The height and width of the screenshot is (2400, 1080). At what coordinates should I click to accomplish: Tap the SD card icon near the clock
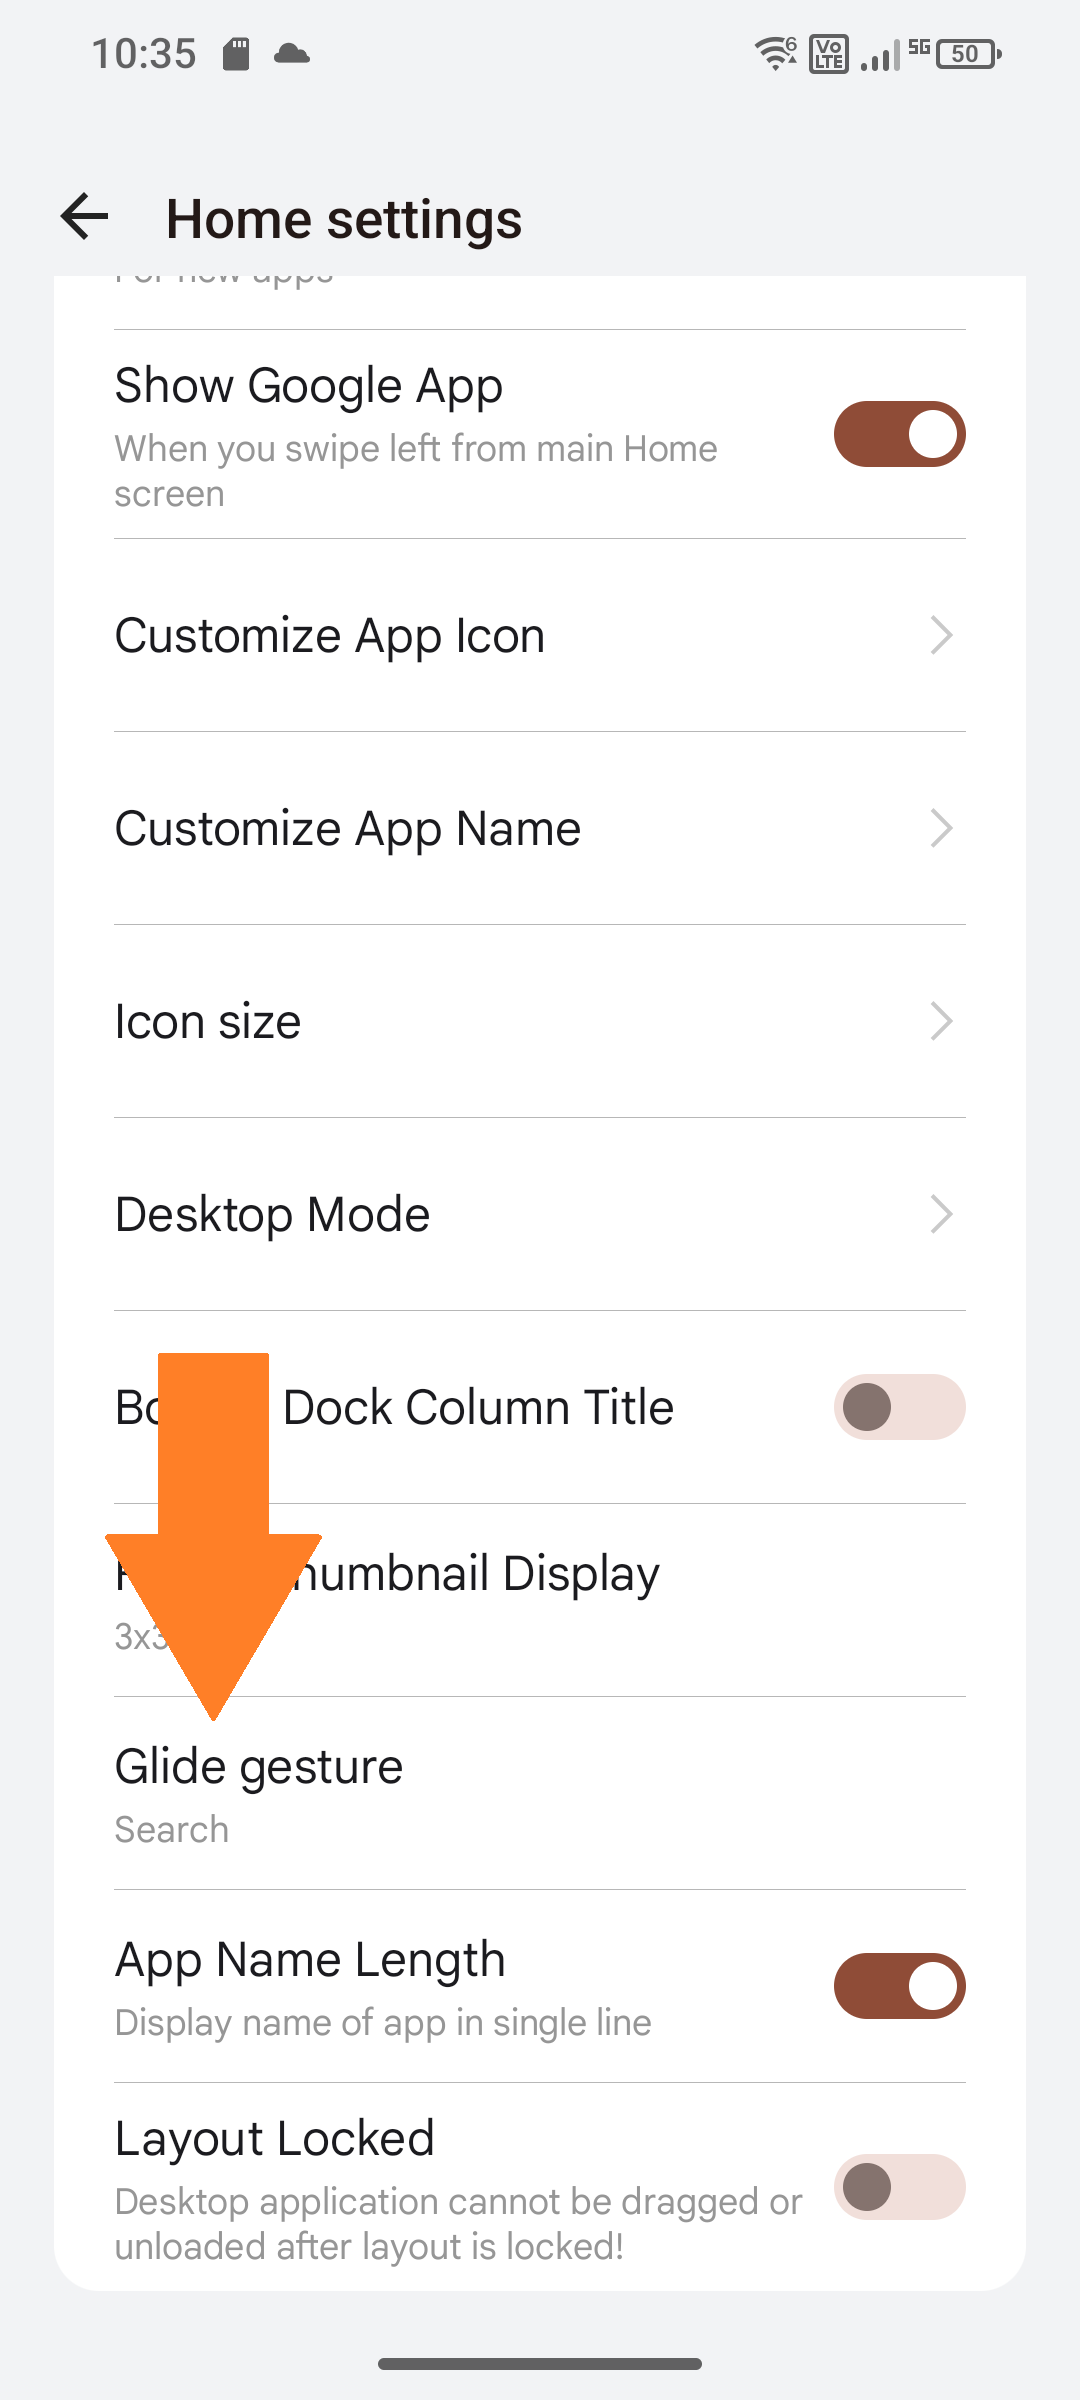(x=236, y=54)
